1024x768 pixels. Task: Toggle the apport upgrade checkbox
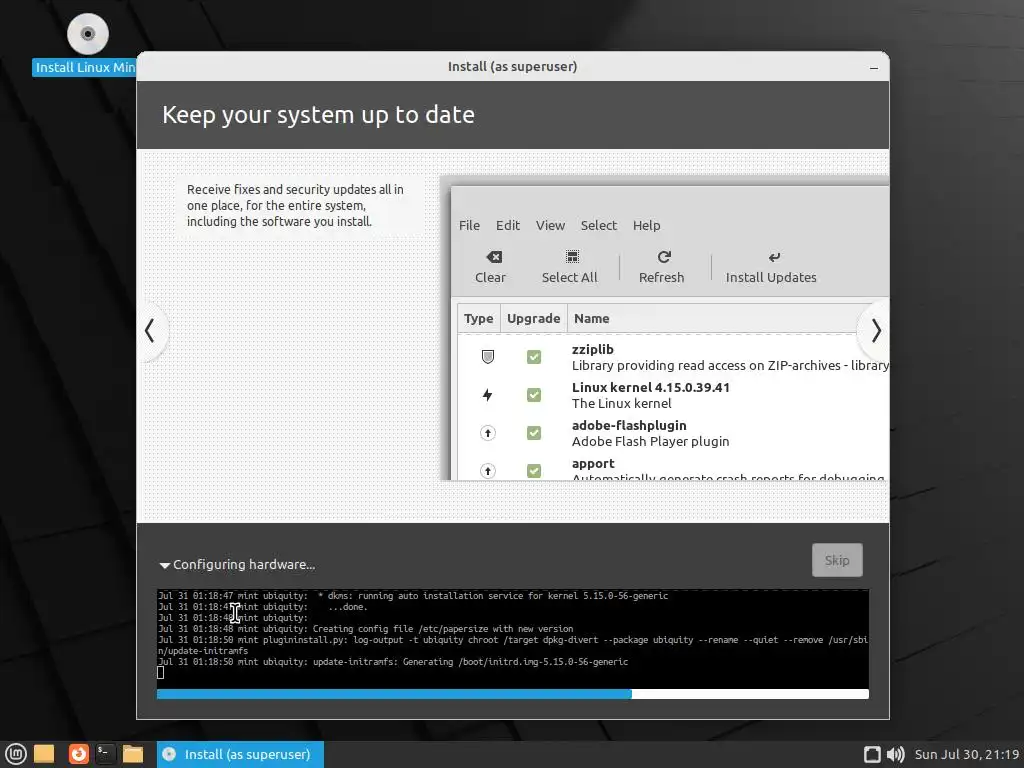click(534, 471)
